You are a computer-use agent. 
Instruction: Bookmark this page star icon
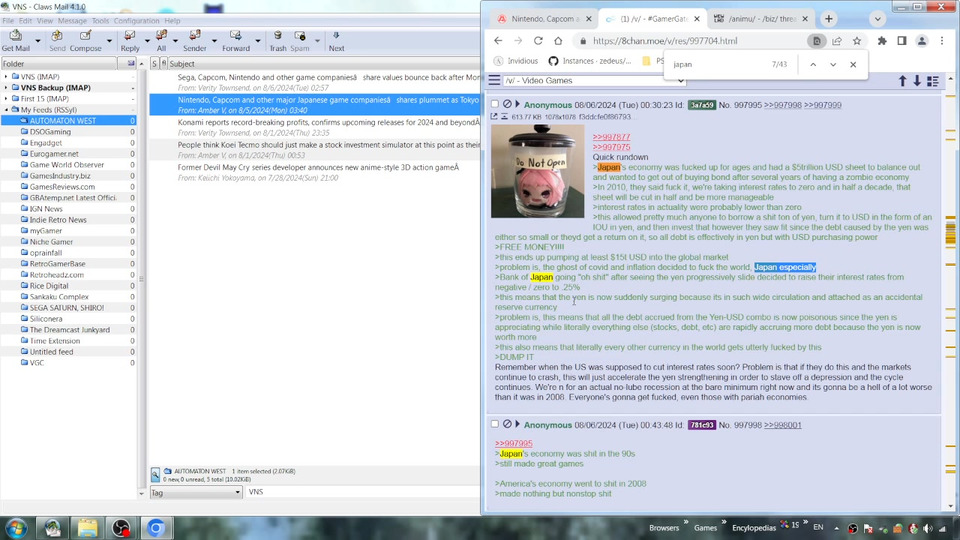(x=857, y=41)
